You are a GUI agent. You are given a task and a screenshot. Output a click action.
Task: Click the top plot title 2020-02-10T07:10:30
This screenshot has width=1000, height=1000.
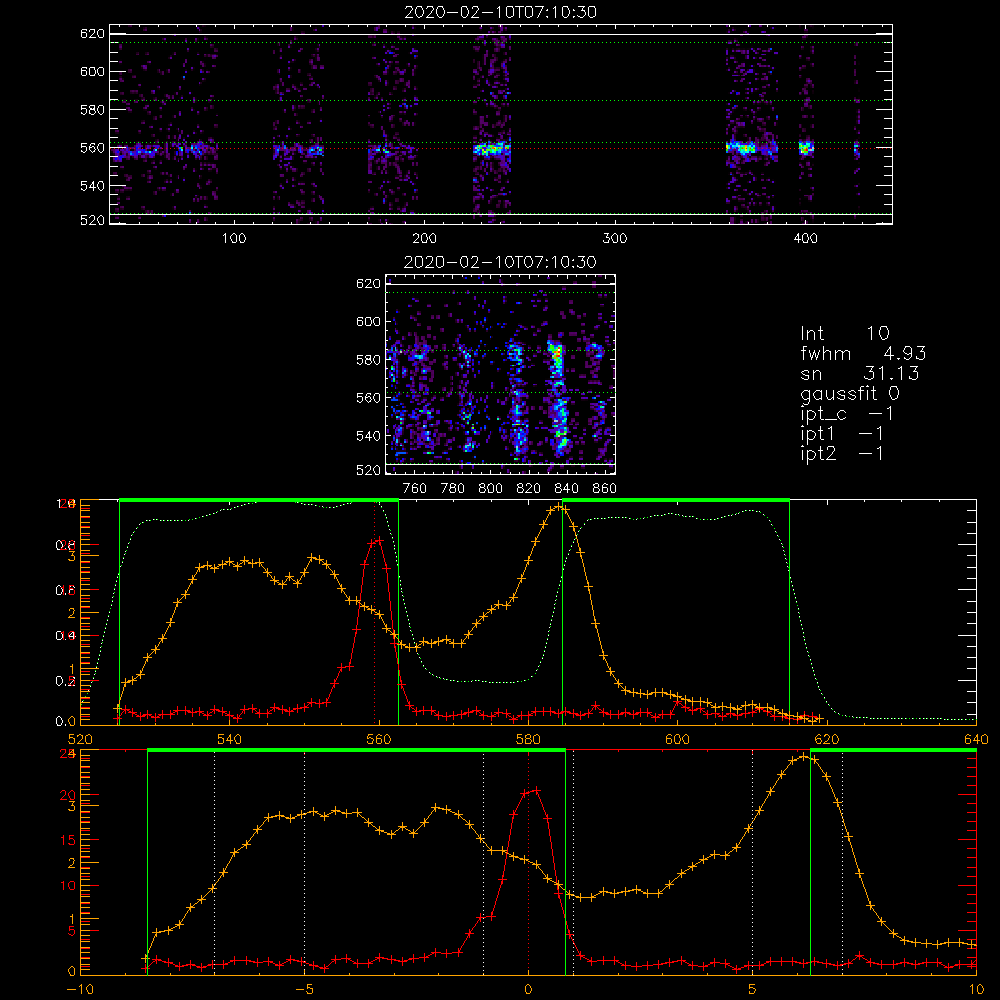[500, 12]
